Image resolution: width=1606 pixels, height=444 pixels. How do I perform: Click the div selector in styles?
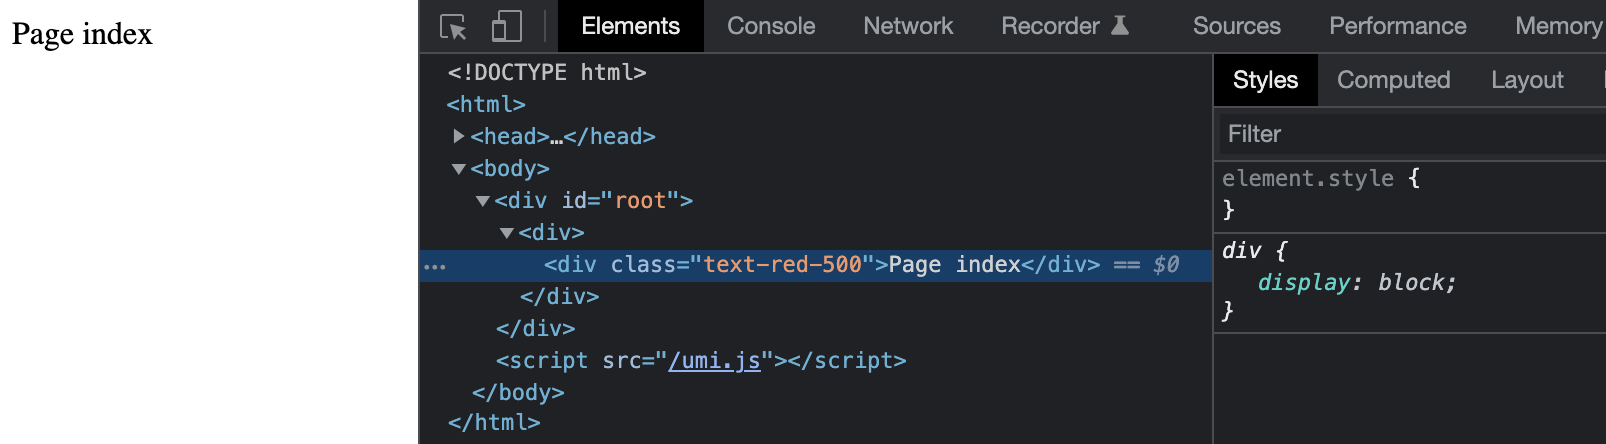point(1241,251)
